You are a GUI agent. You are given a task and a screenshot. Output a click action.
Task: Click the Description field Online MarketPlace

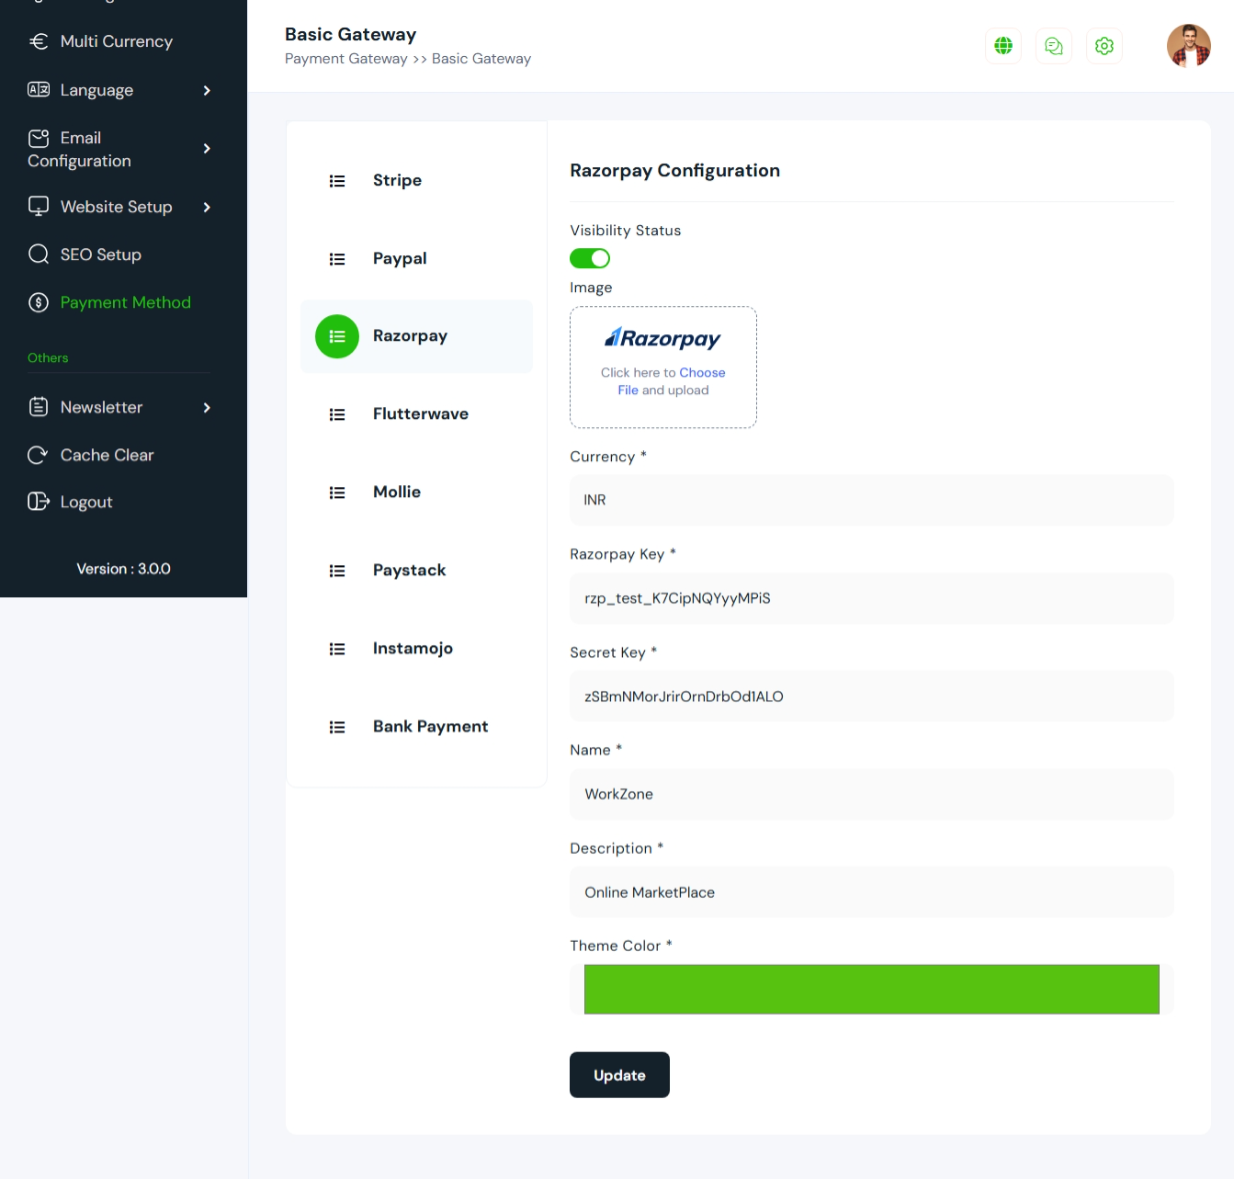tap(871, 892)
